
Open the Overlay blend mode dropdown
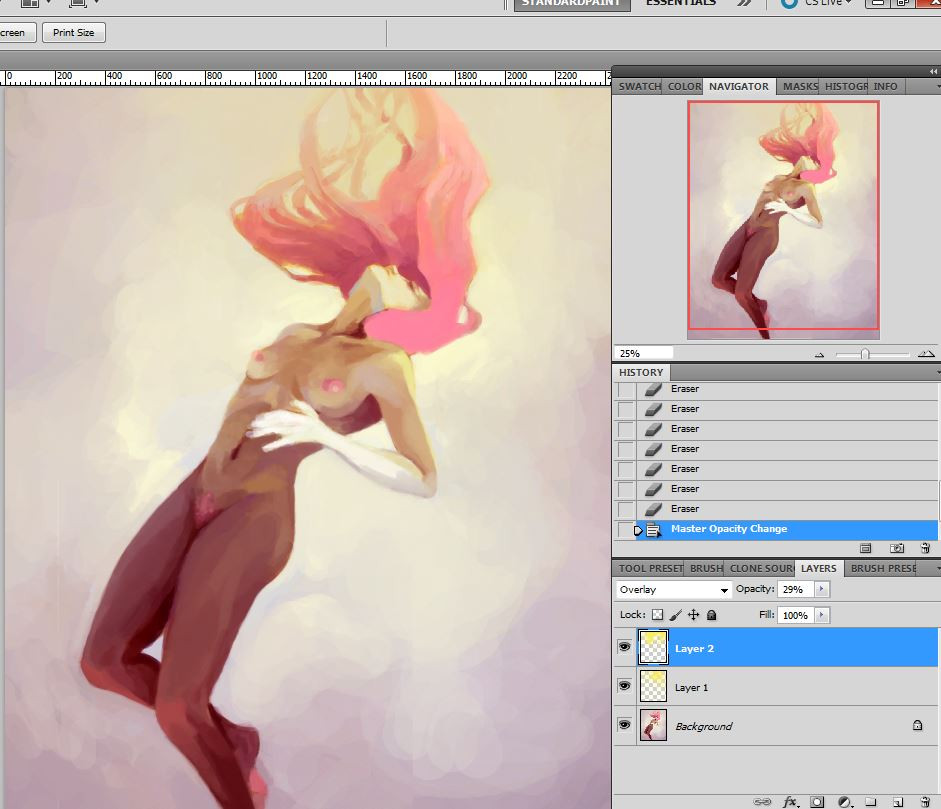[673, 590]
